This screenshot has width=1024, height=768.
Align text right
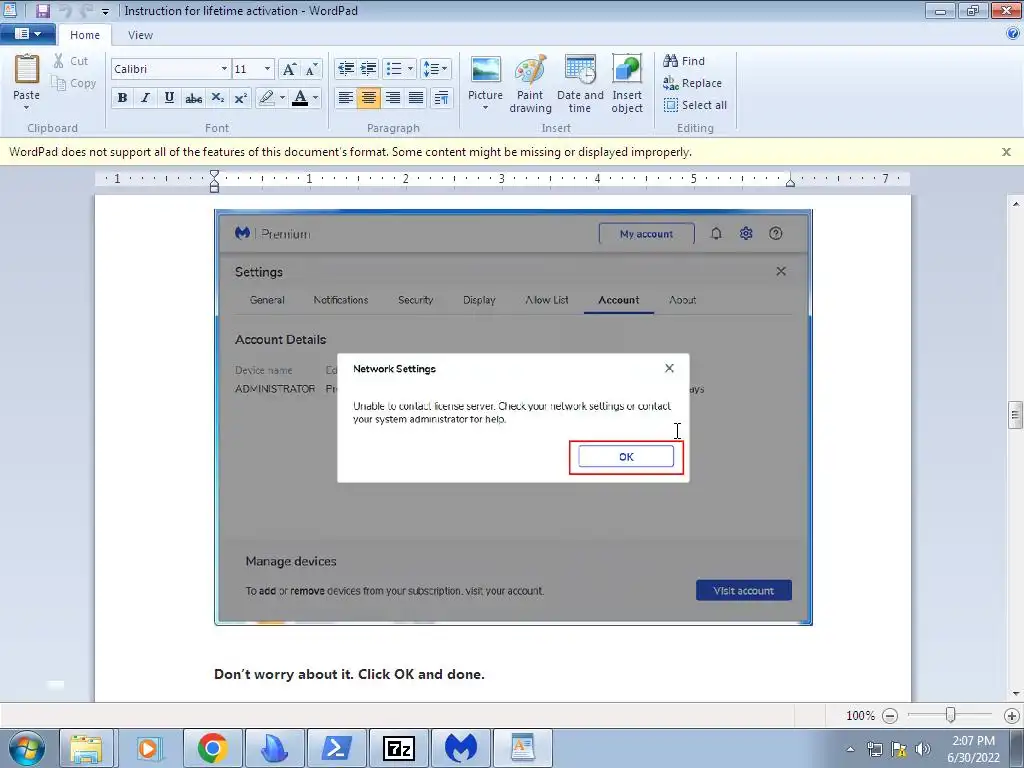pyautogui.click(x=392, y=98)
